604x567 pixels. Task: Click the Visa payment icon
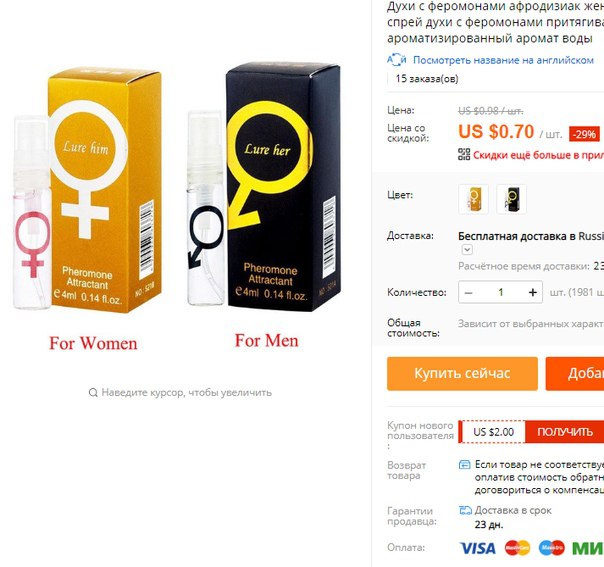click(x=477, y=548)
